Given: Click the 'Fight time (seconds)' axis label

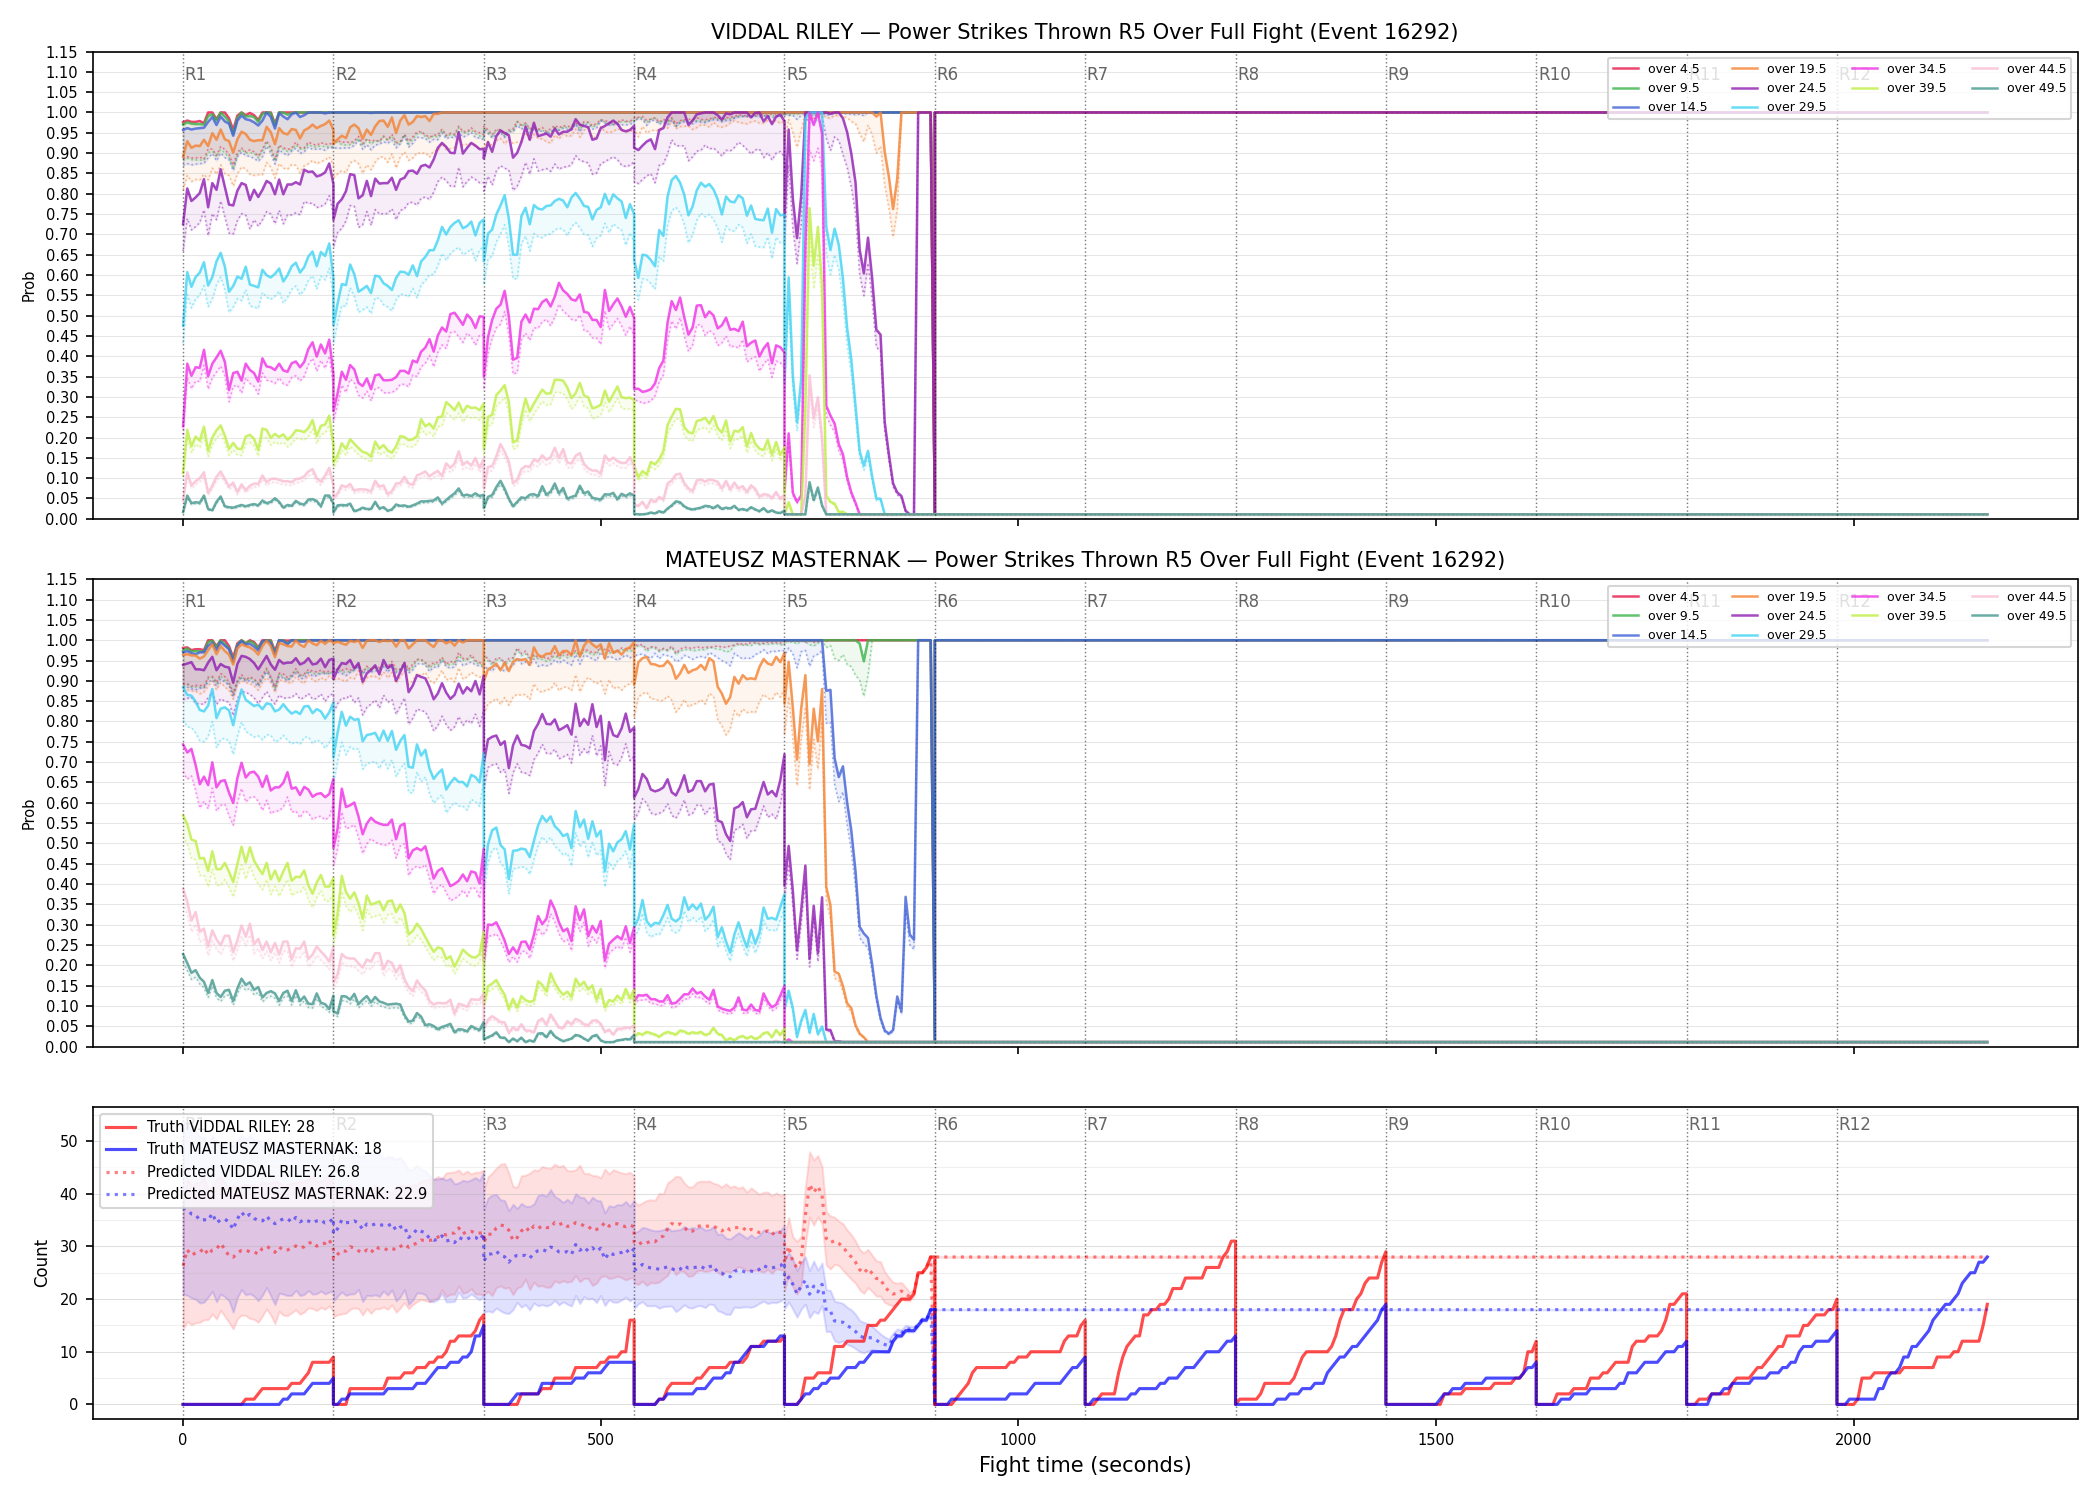Looking at the screenshot, I should (x=1085, y=1465).
